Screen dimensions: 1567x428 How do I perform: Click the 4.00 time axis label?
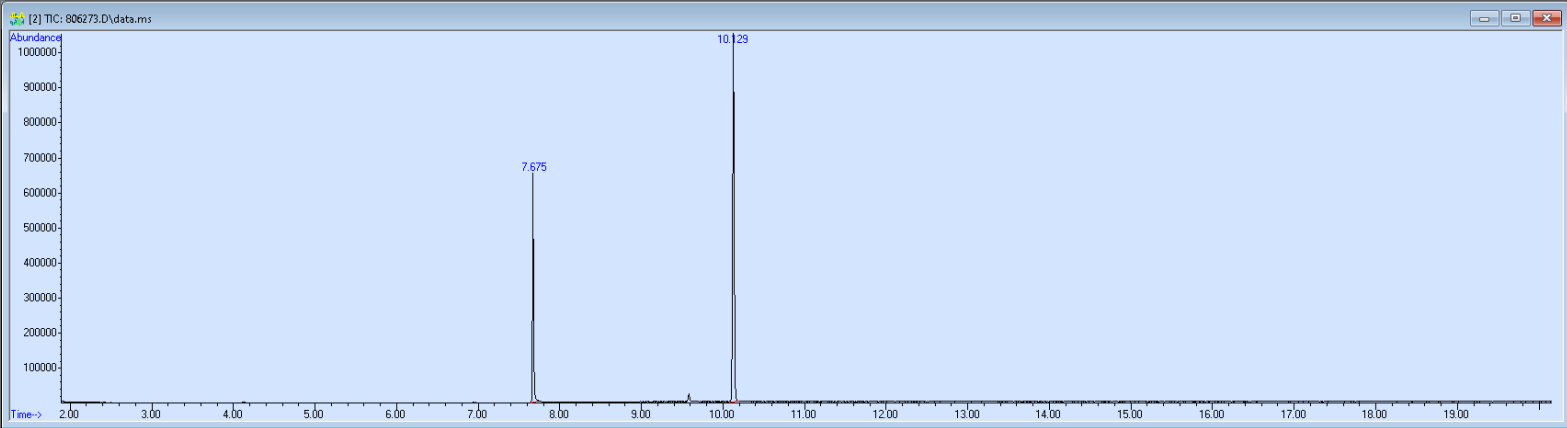[232, 413]
